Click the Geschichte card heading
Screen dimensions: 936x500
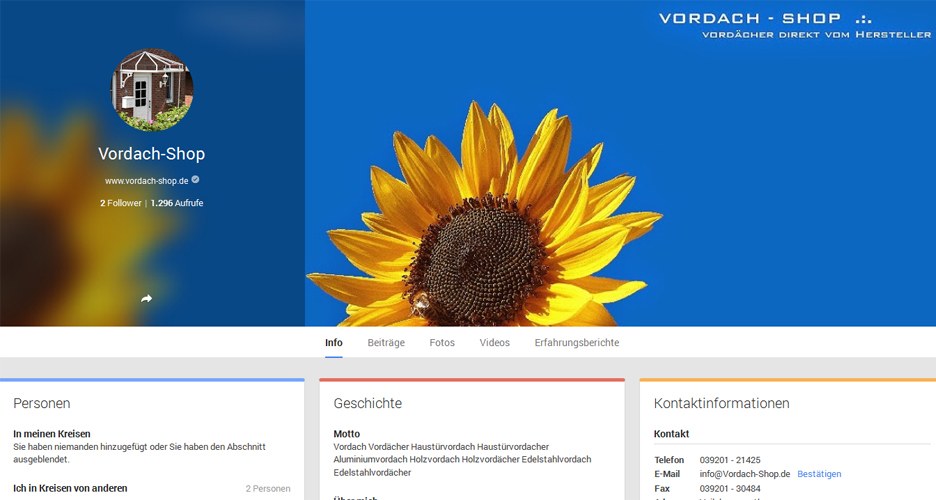368,403
